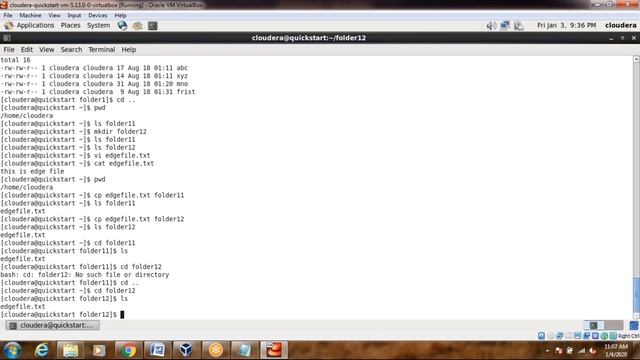Click the Windows network signal tray icon
Viewport: 640px width, 360px height.
pyautogui.click(x=581, y=351)
